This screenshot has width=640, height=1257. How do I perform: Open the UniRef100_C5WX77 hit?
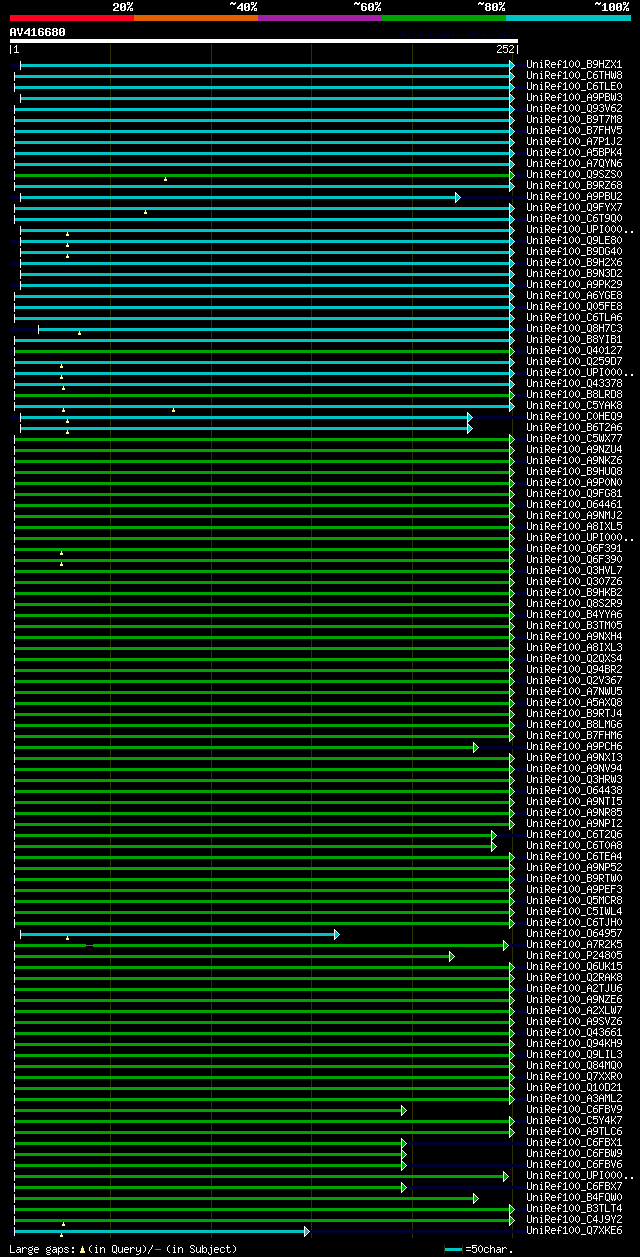point(574,439)
